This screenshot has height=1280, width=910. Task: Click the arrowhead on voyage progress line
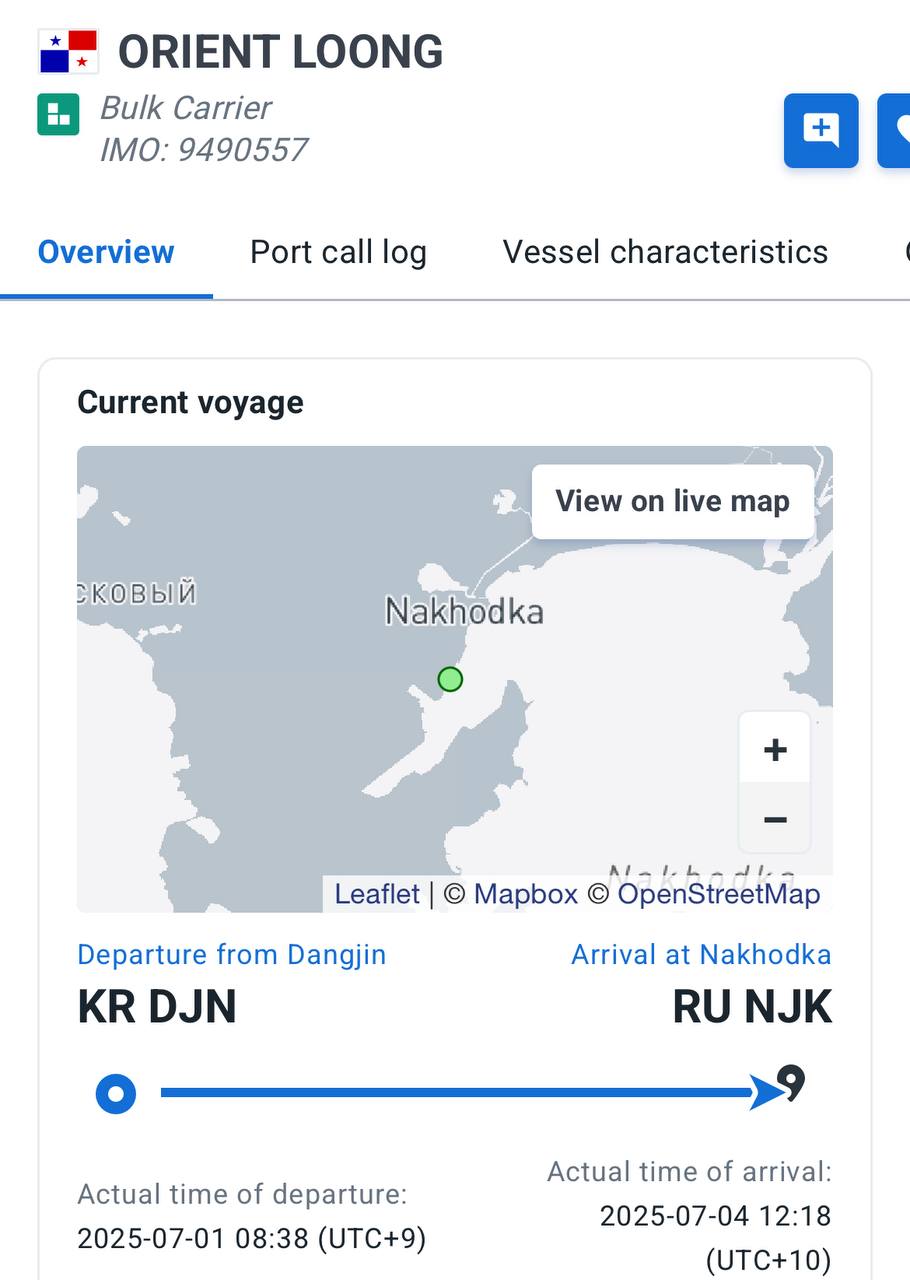coord(768,1092)
